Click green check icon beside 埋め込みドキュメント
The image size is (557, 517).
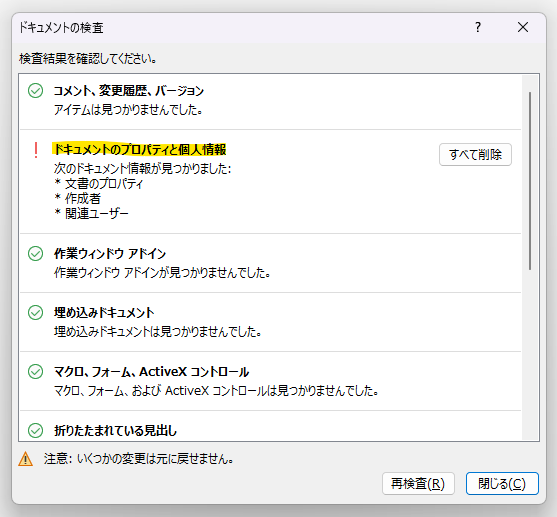(36, 312)
